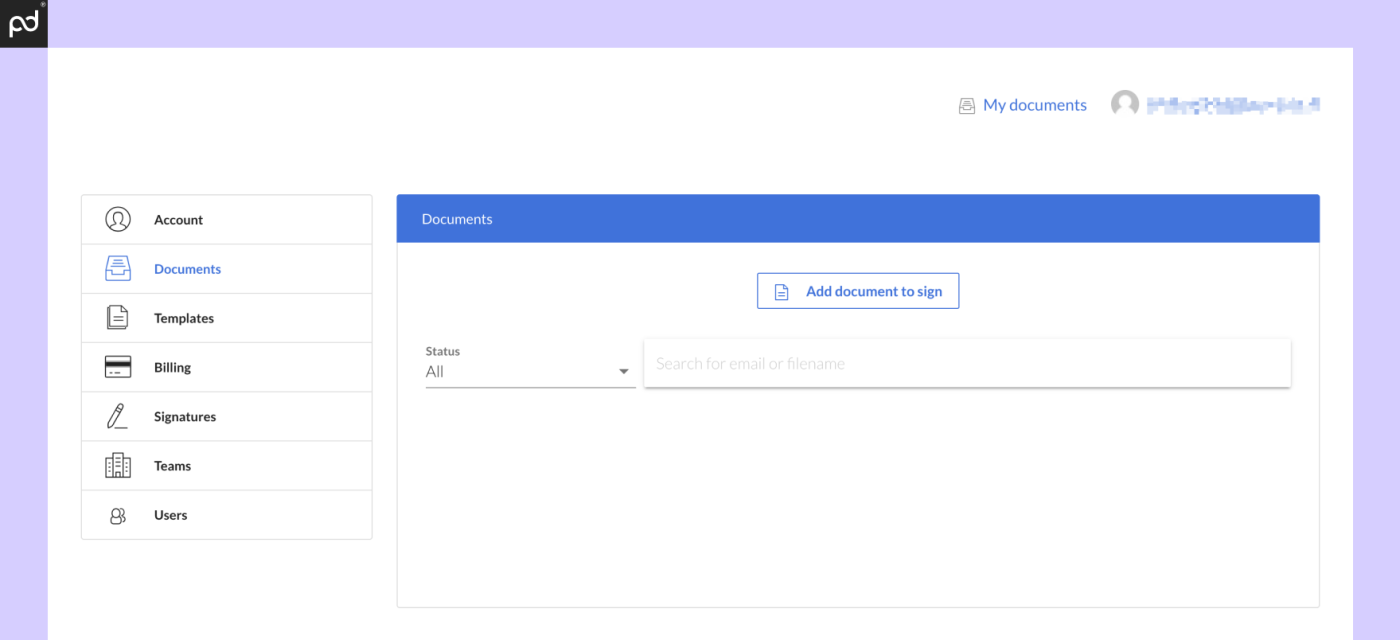Switch to the Templates section
1400x640 pixels.
(183, 317)
